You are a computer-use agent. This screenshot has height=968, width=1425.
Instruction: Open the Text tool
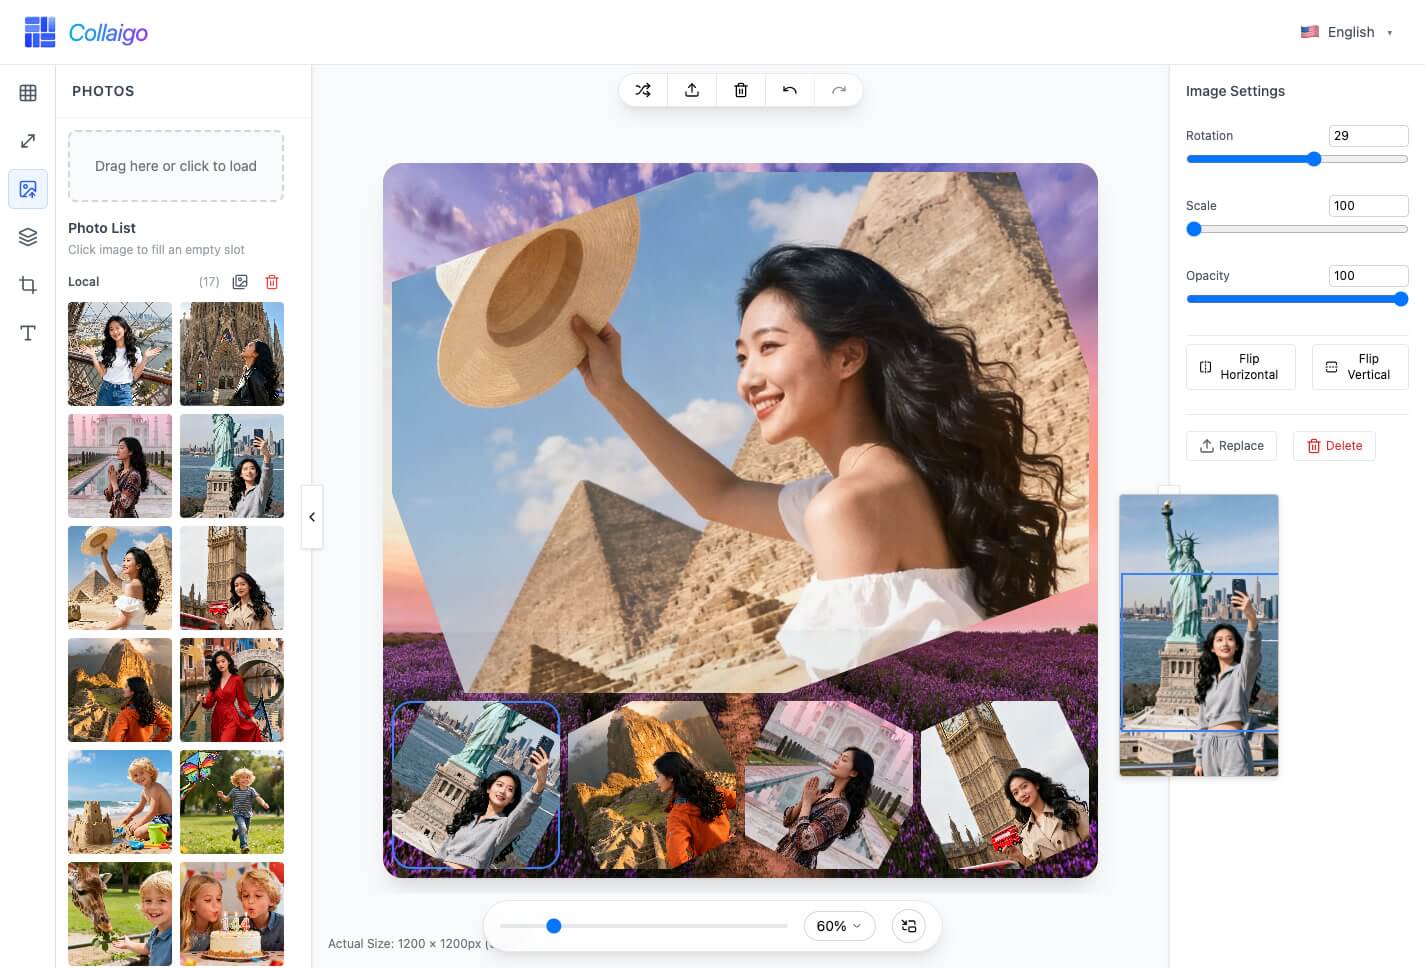click(27, 333)
